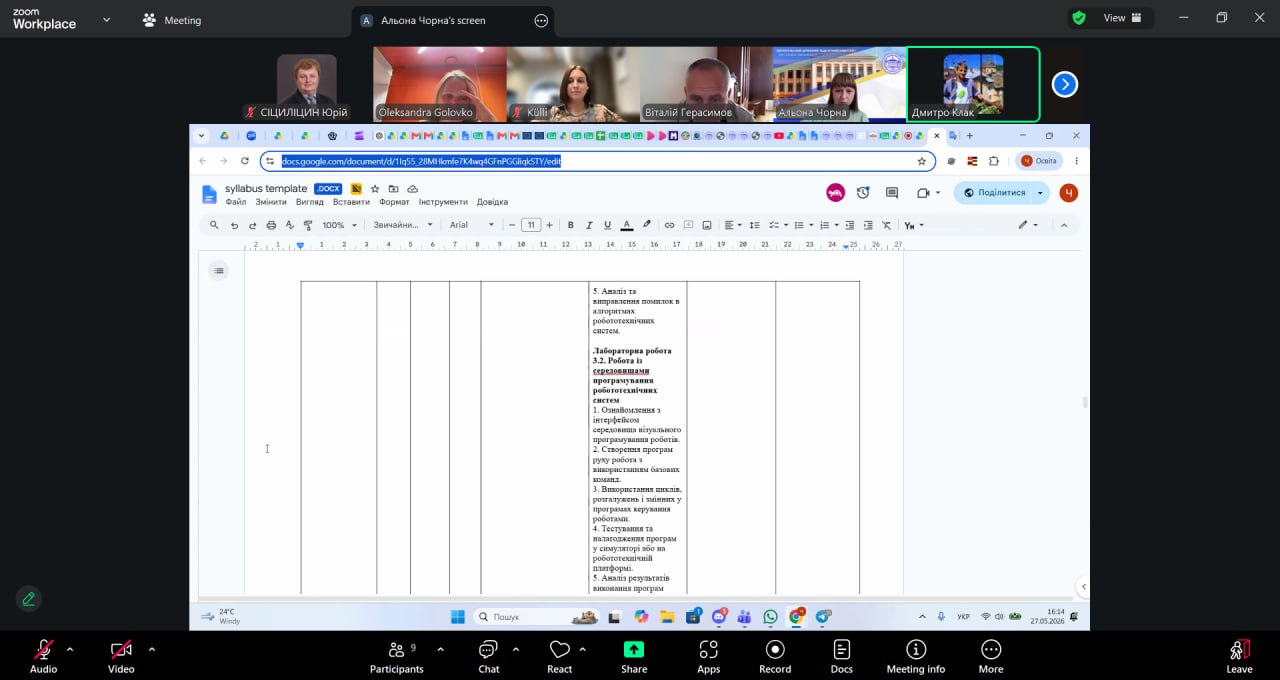Open shared-screen options ellipsis for Альона Чорна
This screenshot has width=1280, height=680.
point(541,20)
